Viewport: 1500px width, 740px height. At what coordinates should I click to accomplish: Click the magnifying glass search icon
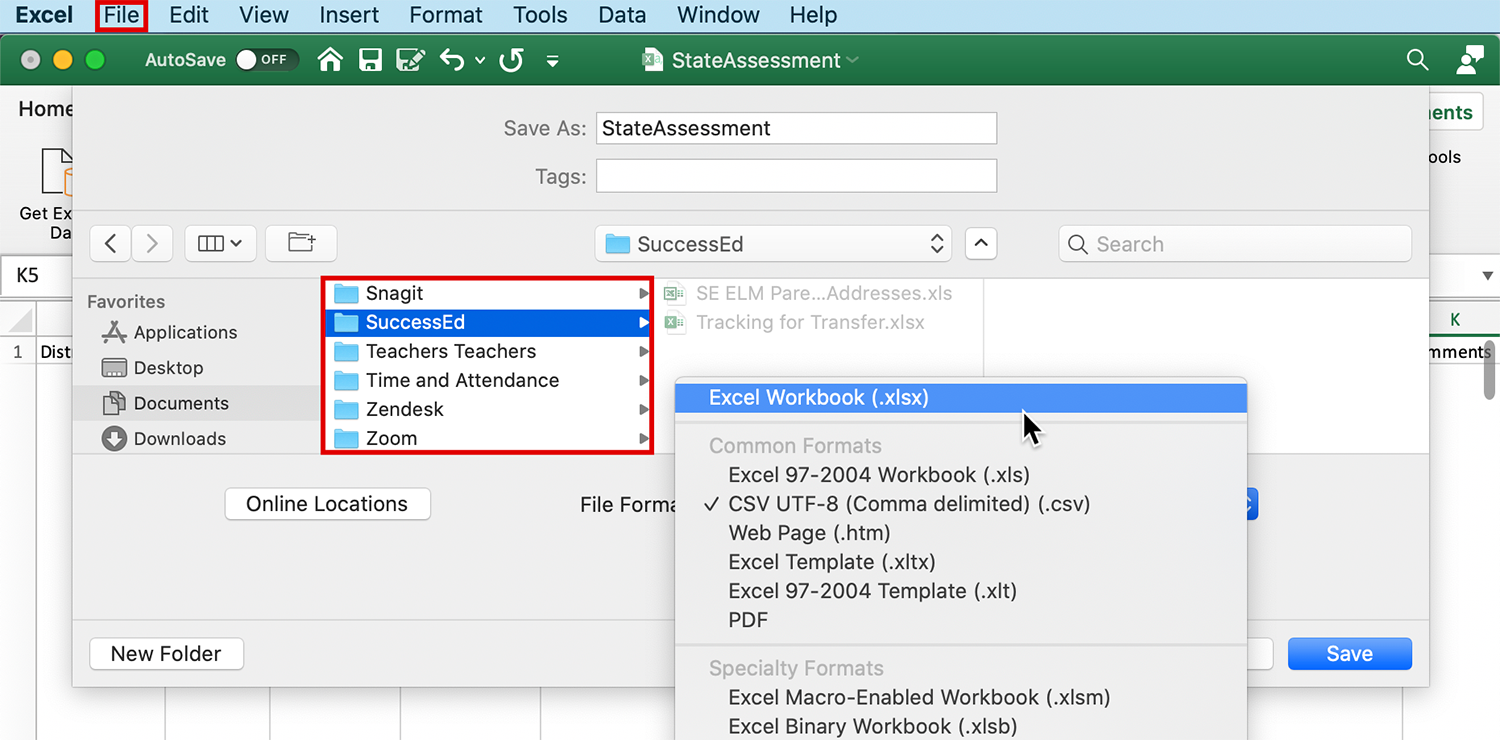coord(1417,60)
